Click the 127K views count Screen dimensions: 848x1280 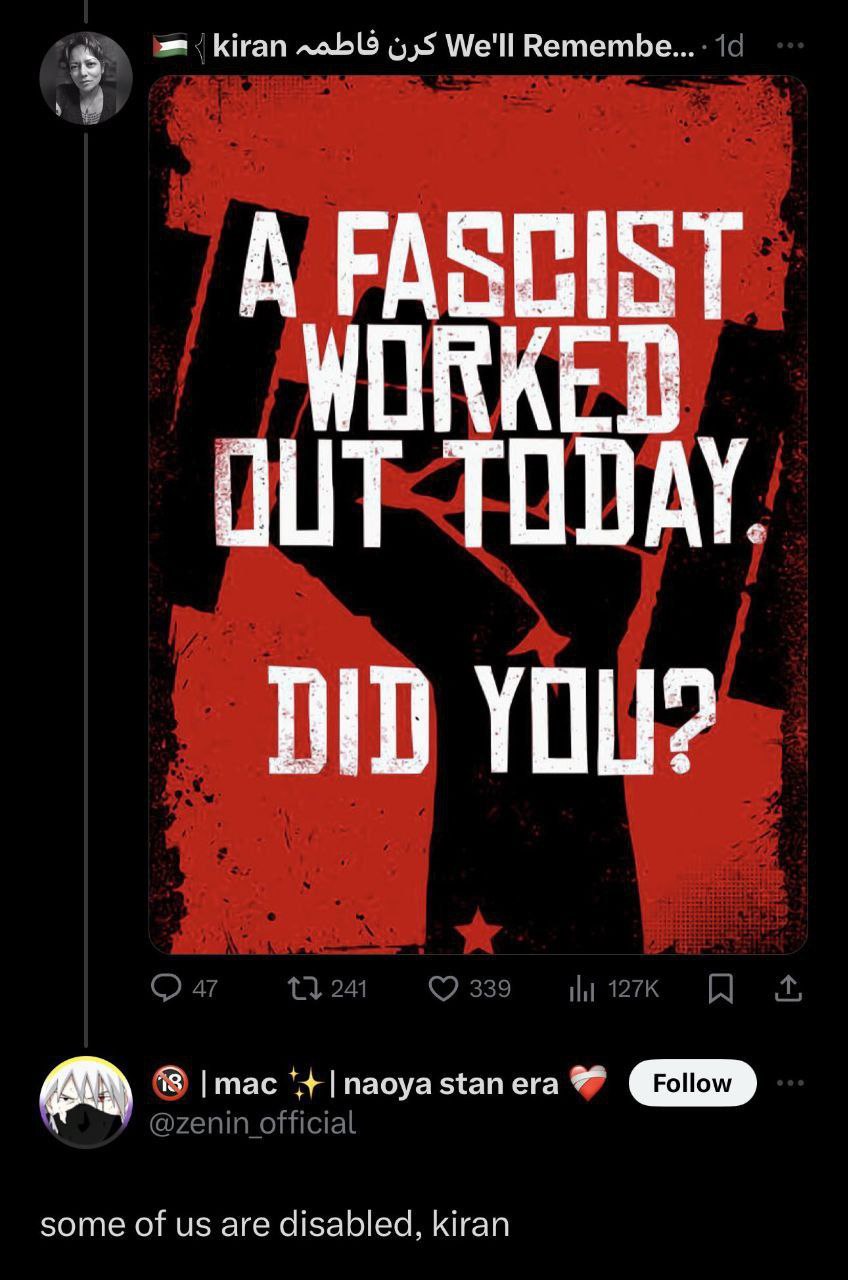(633, 989)
